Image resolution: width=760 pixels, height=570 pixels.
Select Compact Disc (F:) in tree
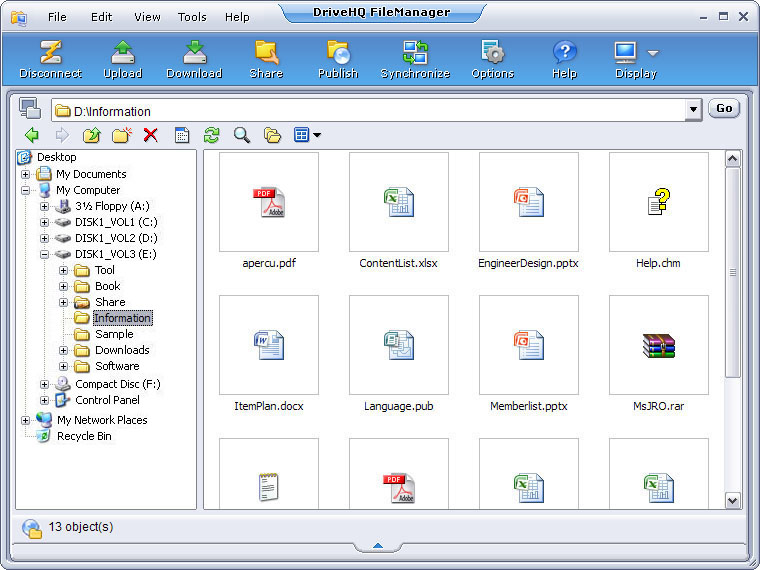pos(118,384)
